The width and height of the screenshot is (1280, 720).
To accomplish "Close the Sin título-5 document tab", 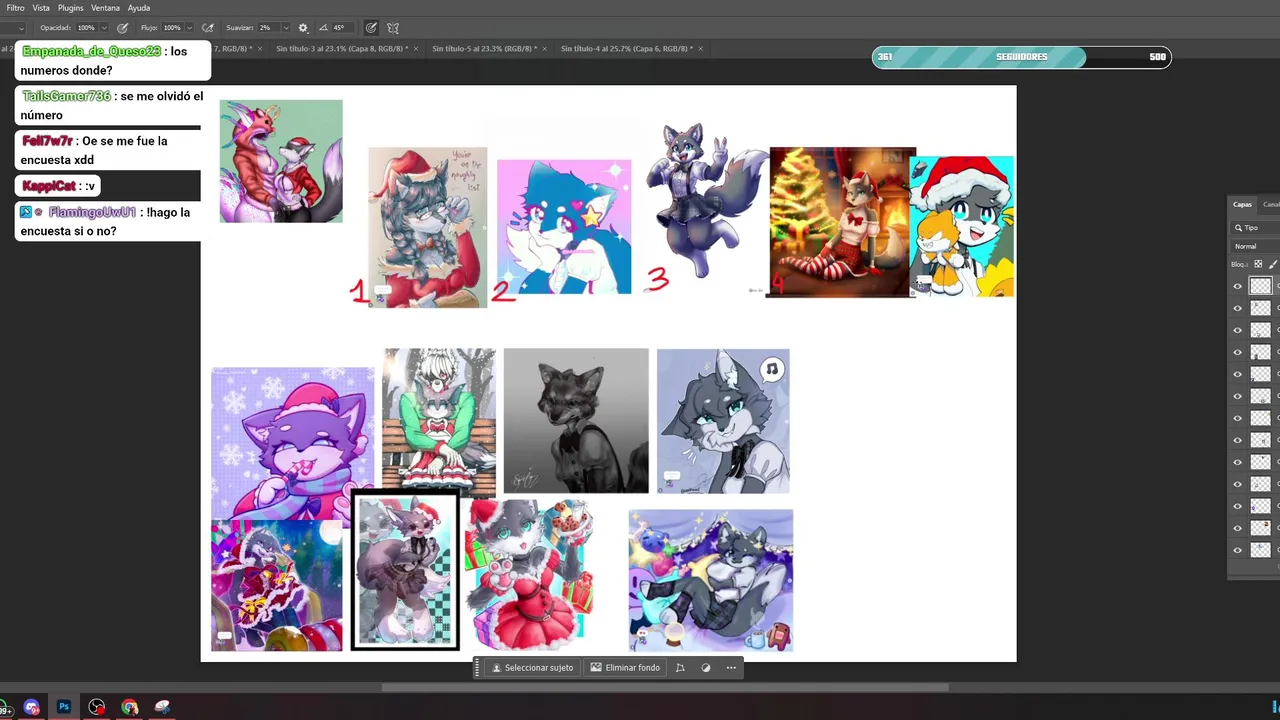I will pyautogui.click(x=545, y=48).
